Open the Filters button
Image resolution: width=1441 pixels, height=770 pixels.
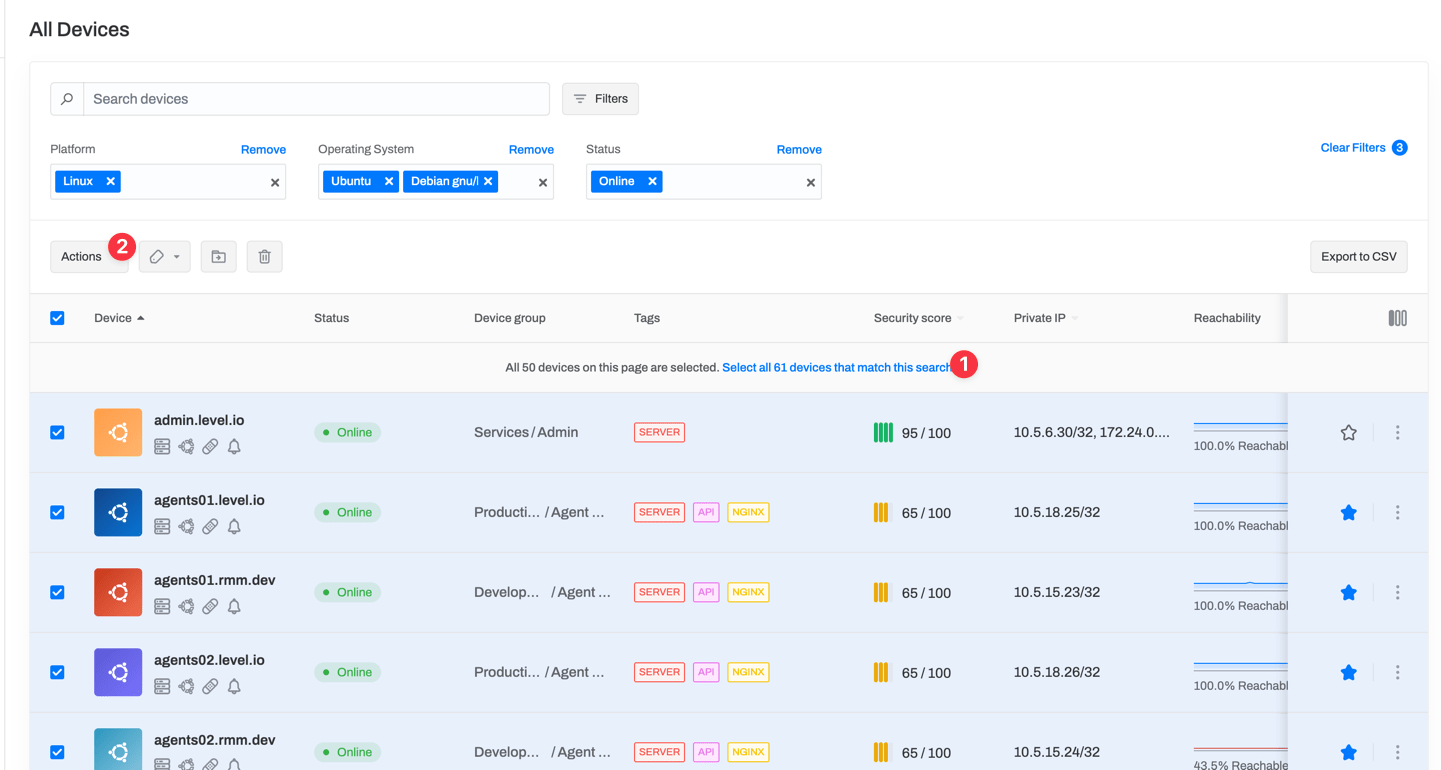pos(600,99)
